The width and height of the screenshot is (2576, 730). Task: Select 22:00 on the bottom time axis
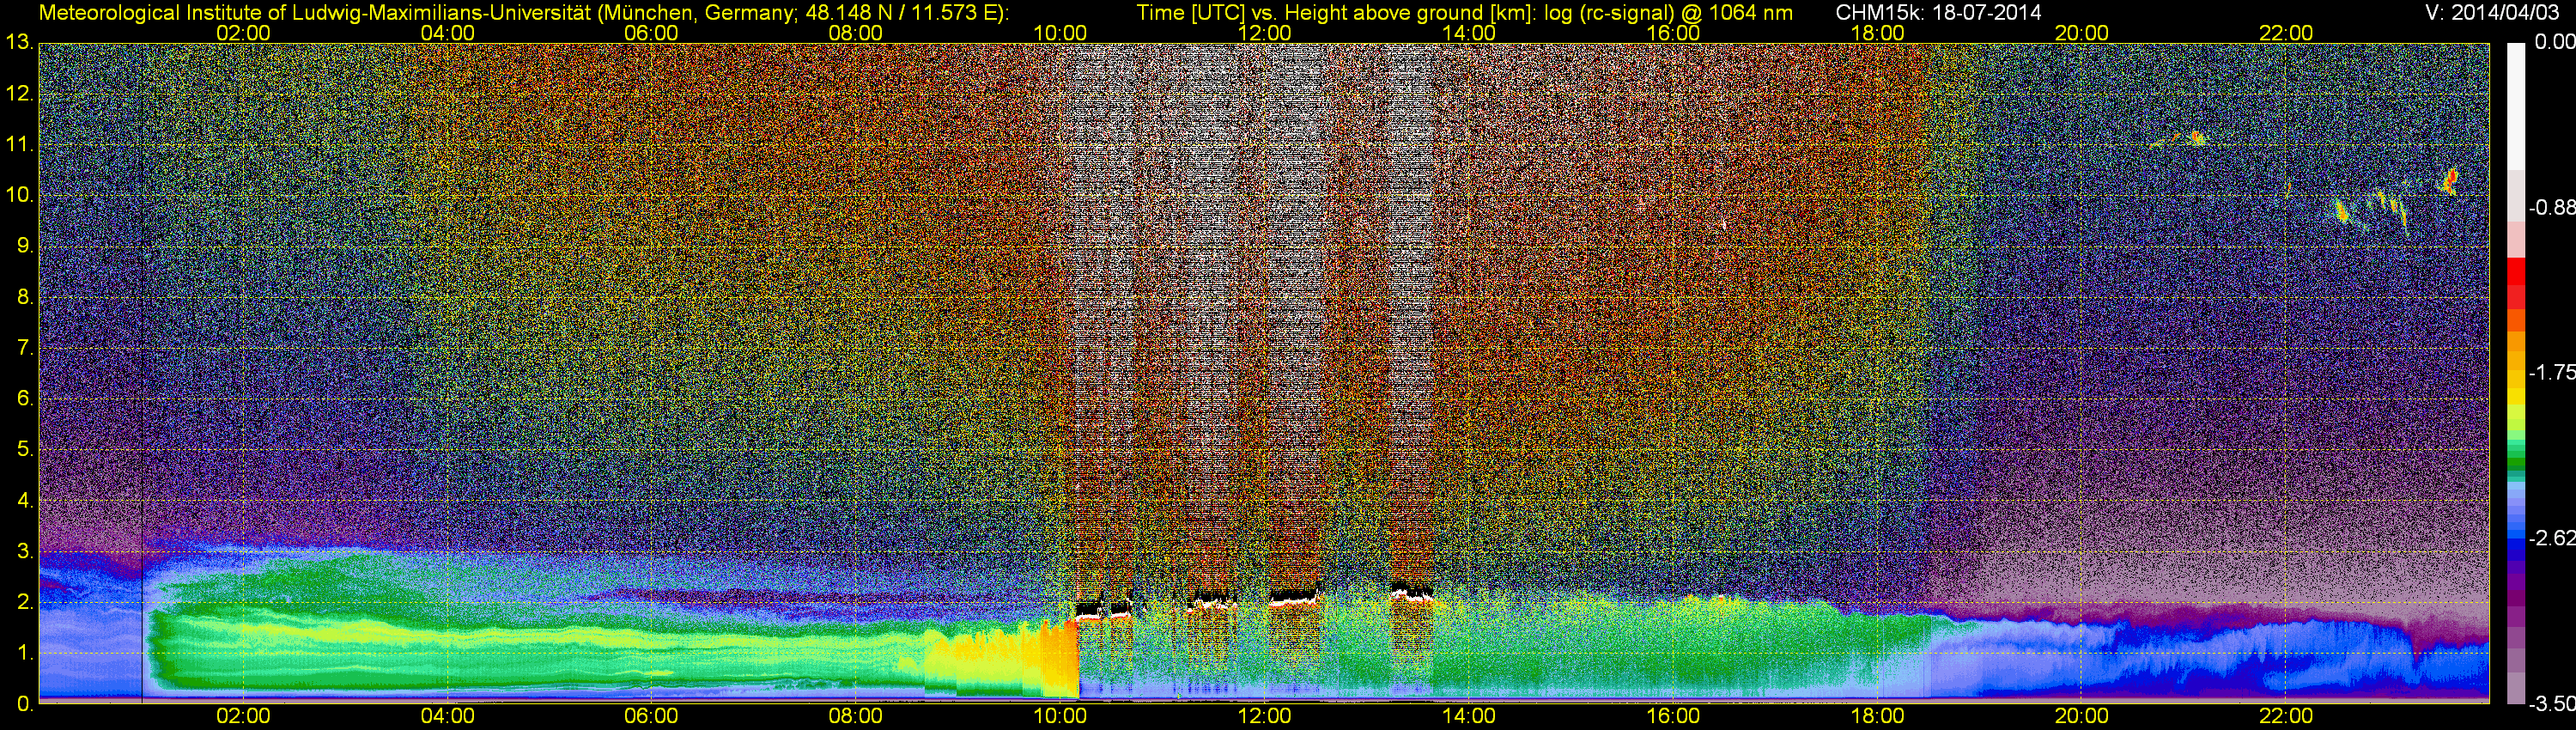2286,716
